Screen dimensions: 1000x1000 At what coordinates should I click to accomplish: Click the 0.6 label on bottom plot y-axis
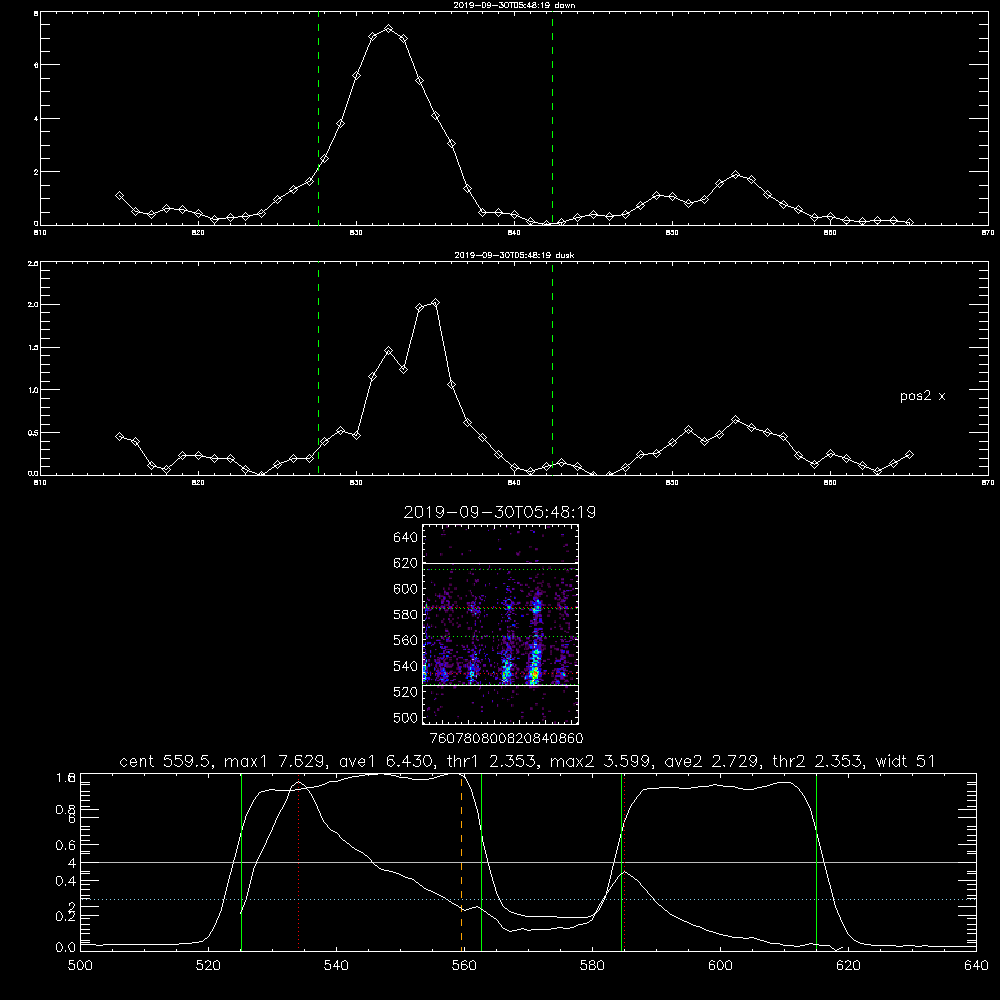point(66,845)
